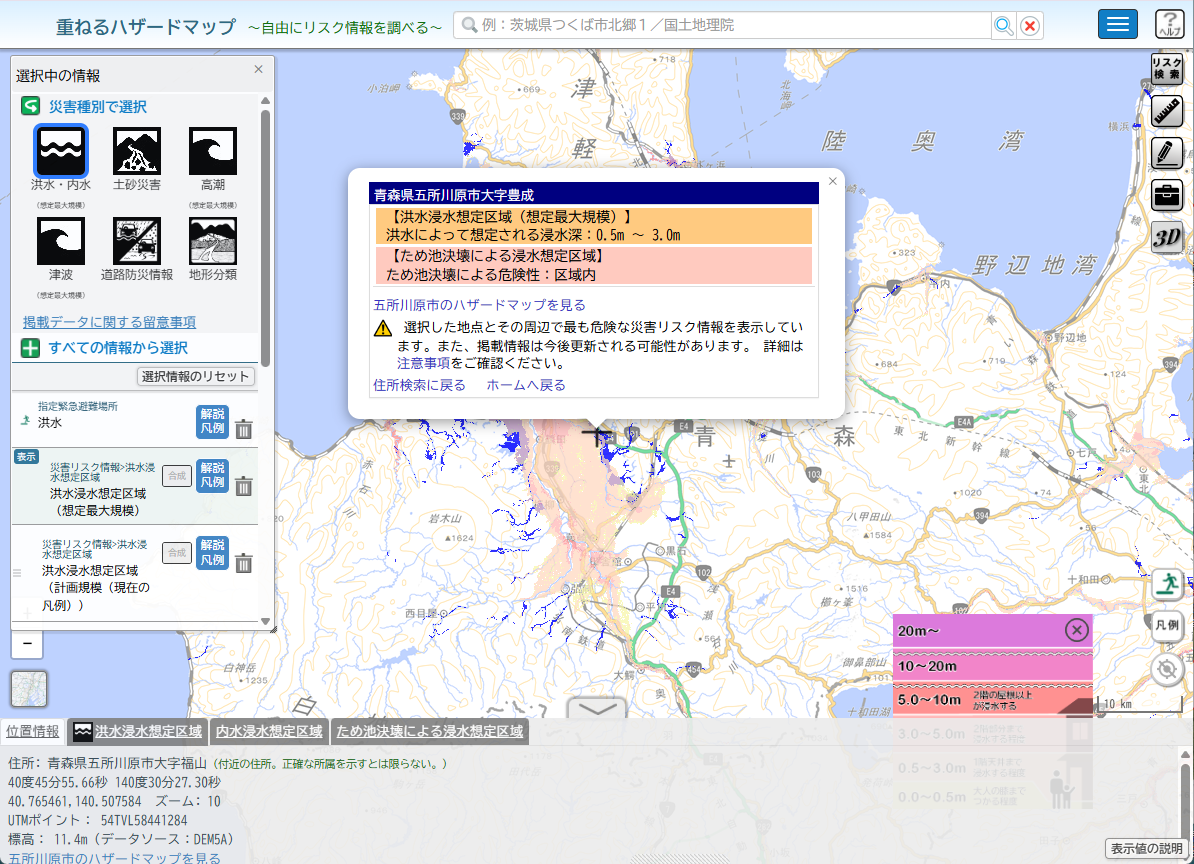Open the ため池決壊による浸水想定区域 tab
The width and height of the screenshot is (1194, 864).
(x=429, y=732)
